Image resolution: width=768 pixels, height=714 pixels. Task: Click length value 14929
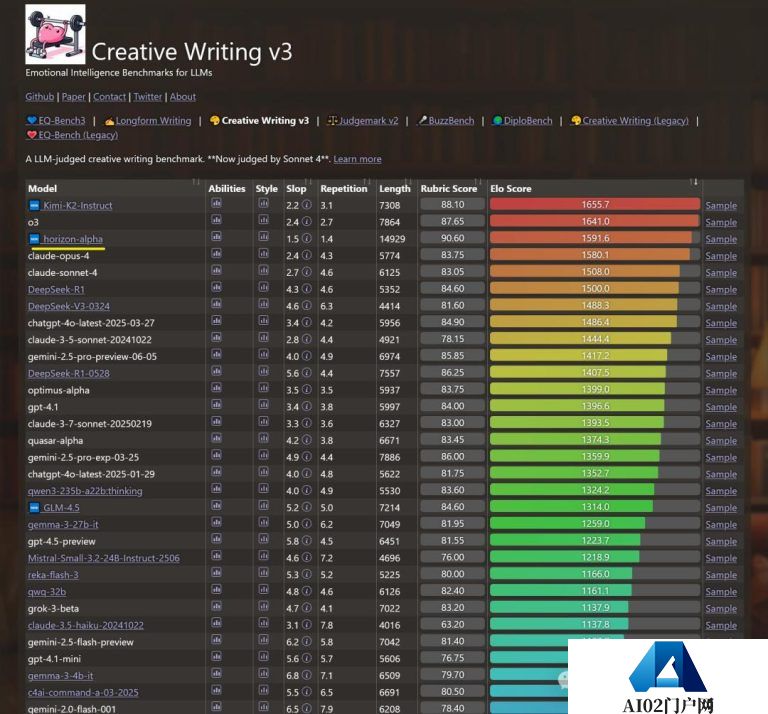point(392,239)
